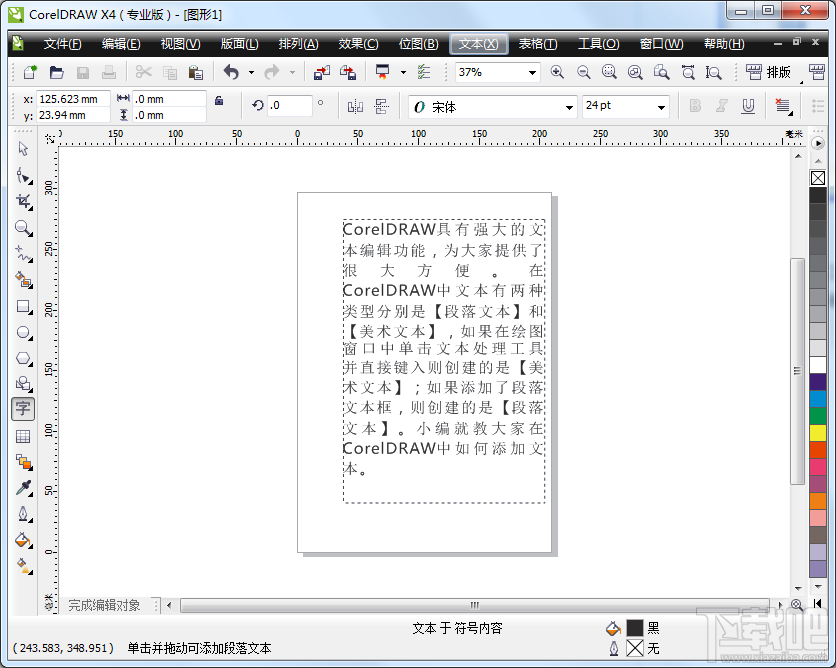This screenshot has height=668, width=836.
Task: Expand the application launcher dropdown arrow
Action: click(x=403, y=72)
